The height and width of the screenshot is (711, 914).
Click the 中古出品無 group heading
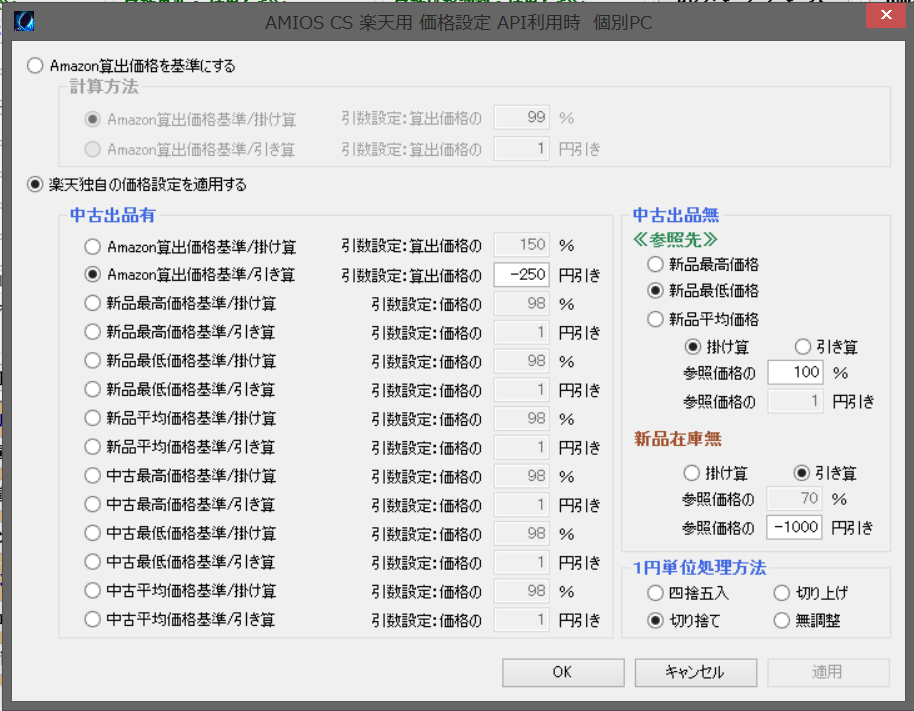(x=676, y=215)
